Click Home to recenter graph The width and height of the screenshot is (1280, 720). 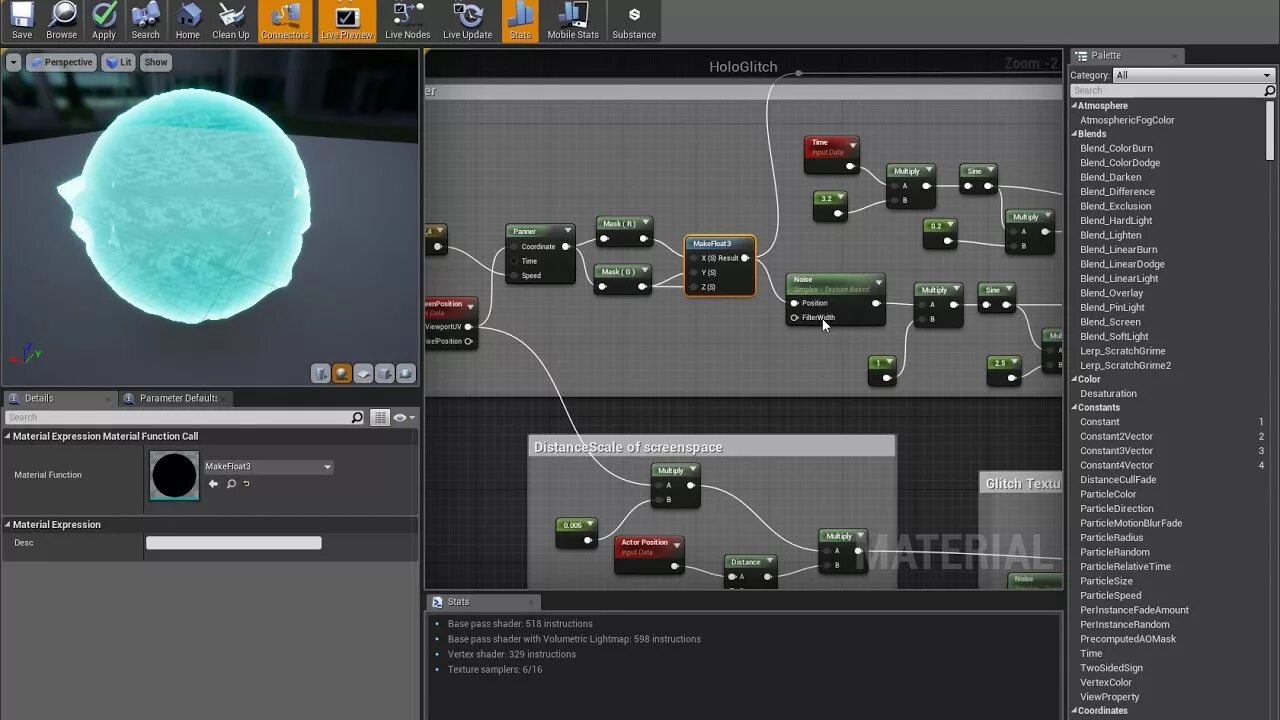click(x=188, y=21)
